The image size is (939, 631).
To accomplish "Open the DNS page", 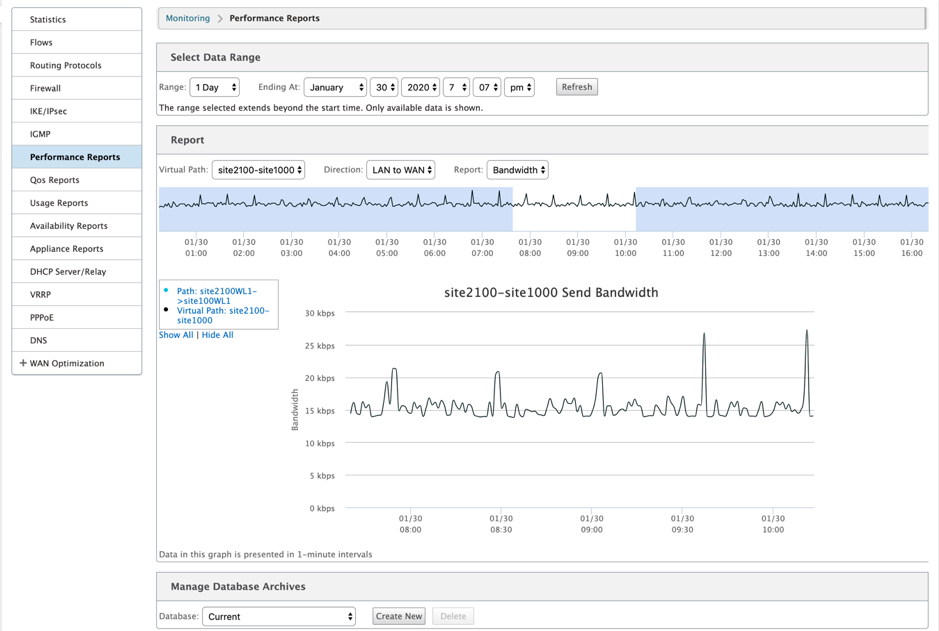I will click(77, 340).
